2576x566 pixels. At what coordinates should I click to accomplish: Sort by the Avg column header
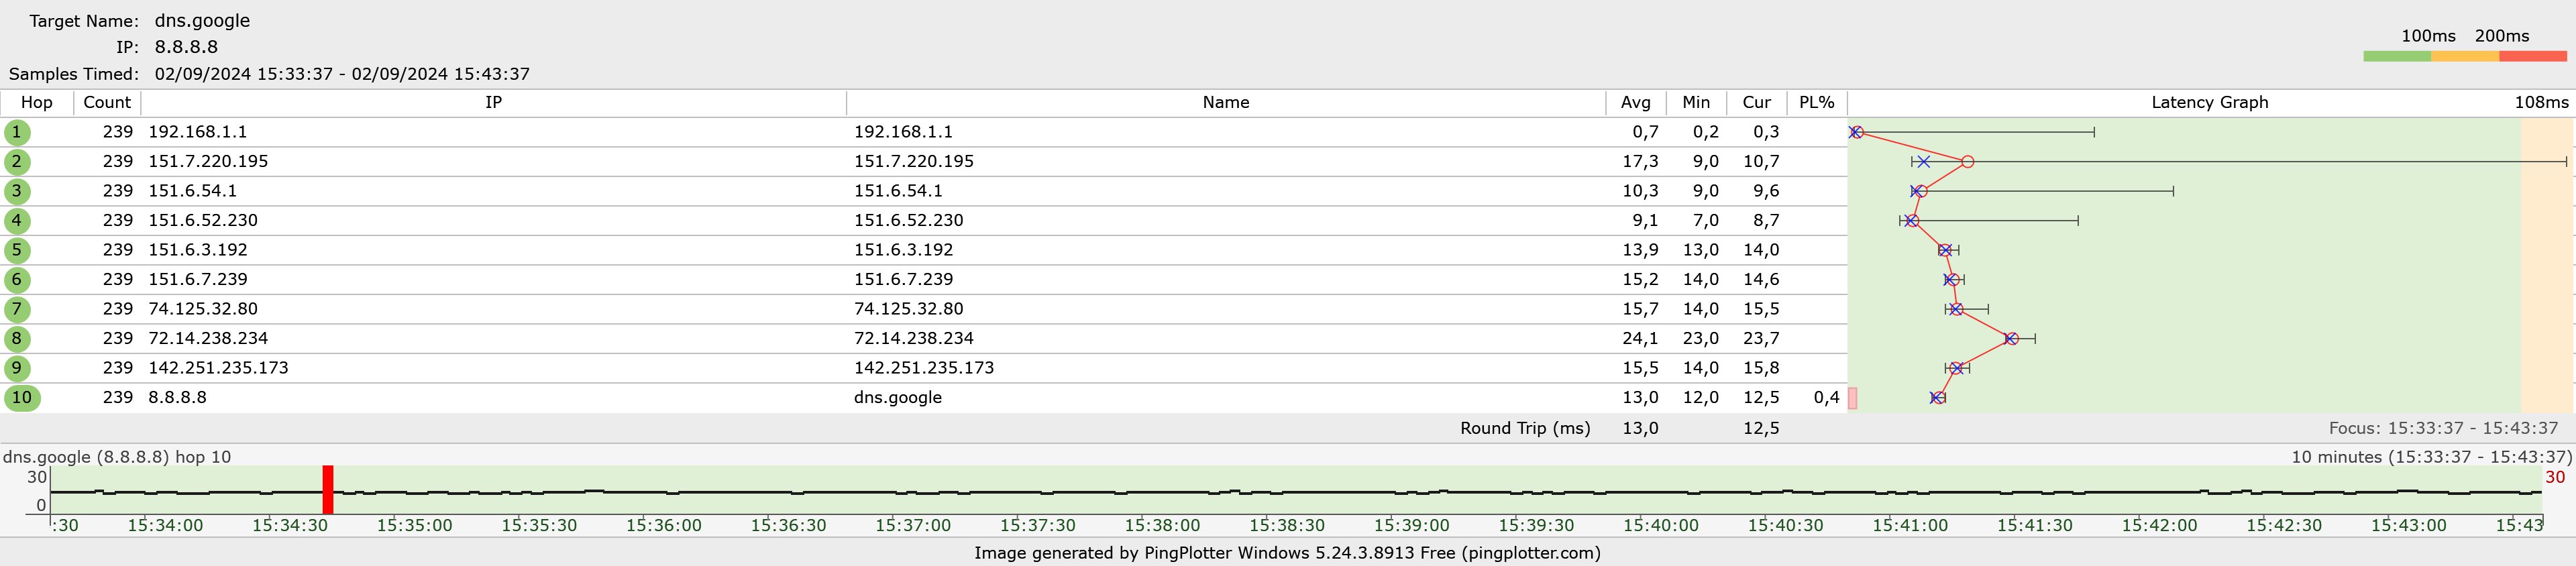click(x=1636, y=102)
